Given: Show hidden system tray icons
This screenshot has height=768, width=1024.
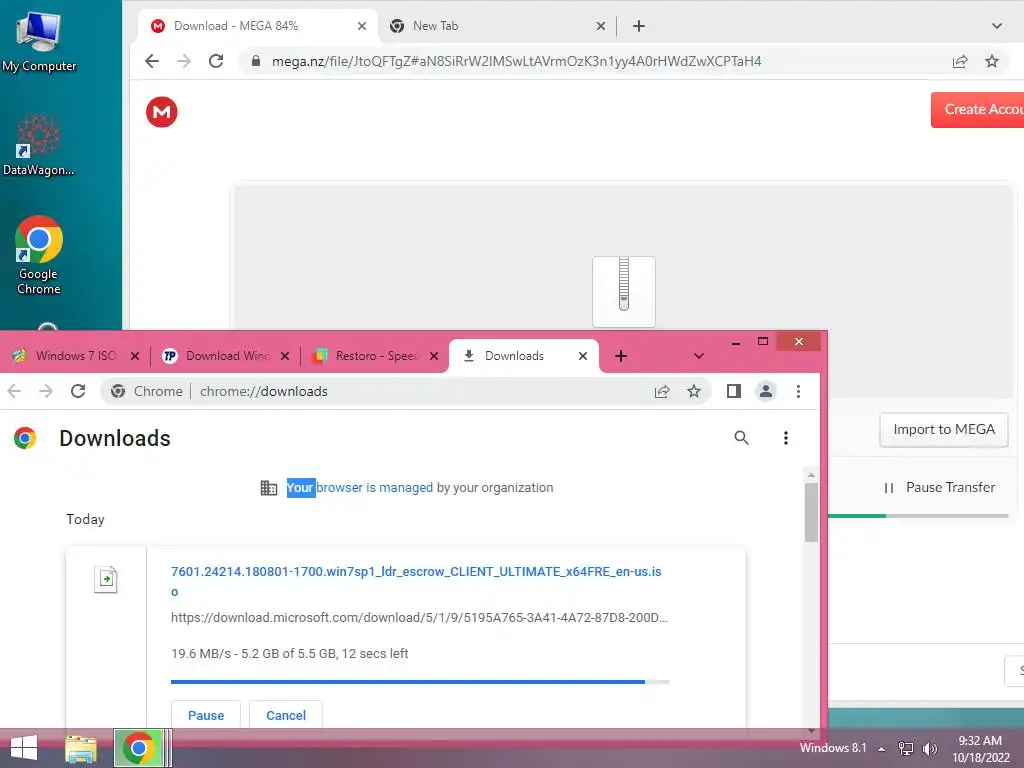Looking at the screenshot, I should point(882,749).
